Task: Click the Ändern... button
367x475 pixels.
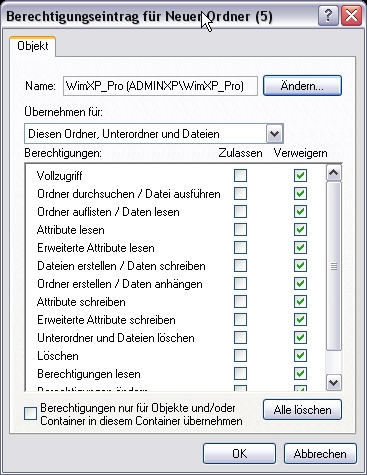Action: (x=302, y=86)
